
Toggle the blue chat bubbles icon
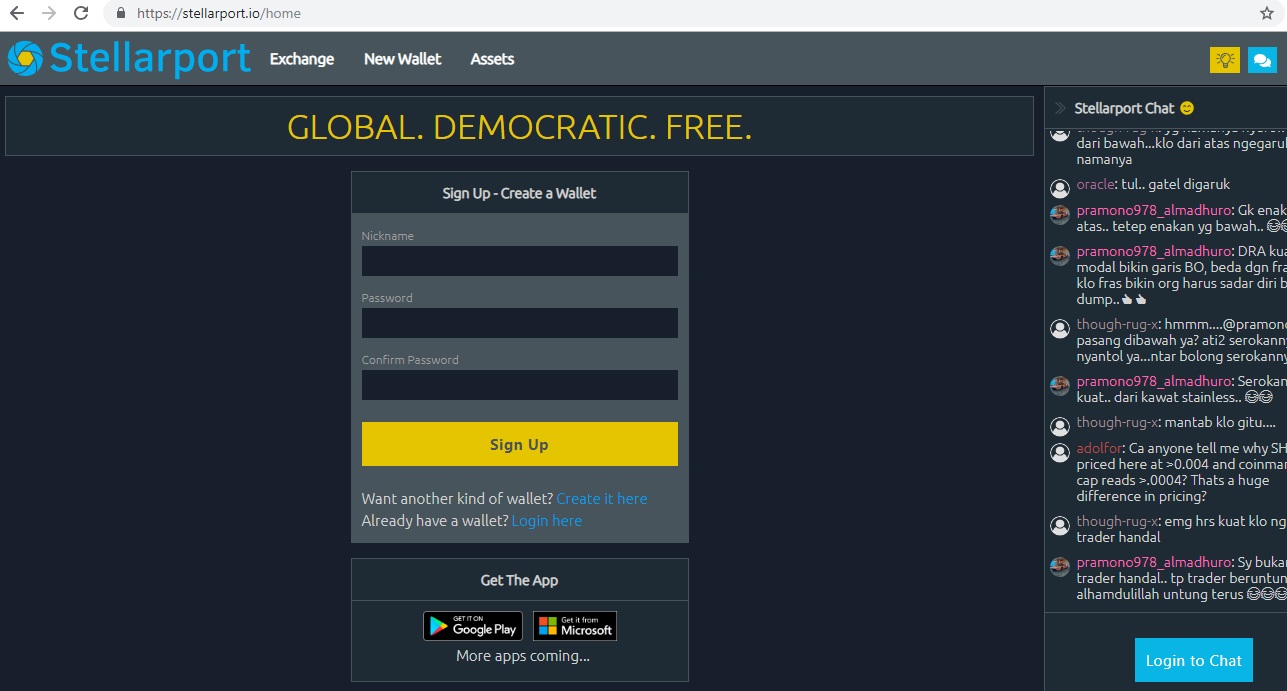point(1262,60)
